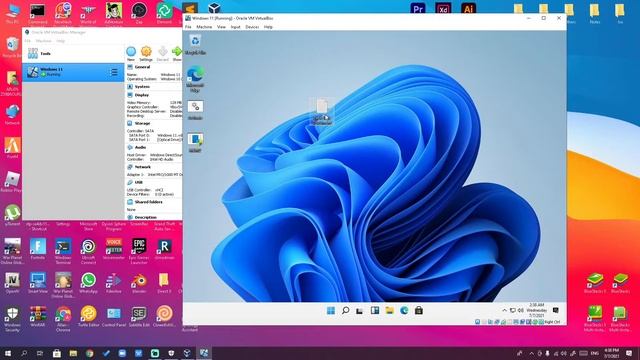This screenshot has height=360, width=640.
Task: Open File menu in VM window
Action: pos(188,27)
